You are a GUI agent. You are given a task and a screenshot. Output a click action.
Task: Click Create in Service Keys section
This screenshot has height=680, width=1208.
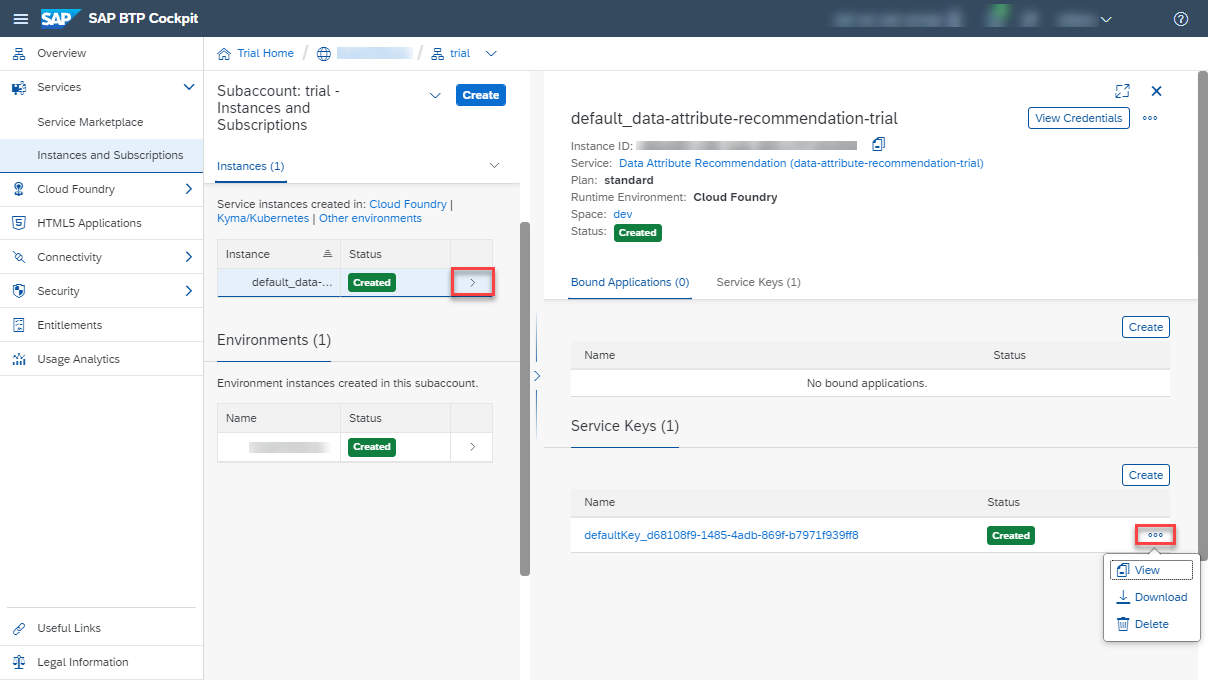pyautogui.click(x=1146, y=475)
